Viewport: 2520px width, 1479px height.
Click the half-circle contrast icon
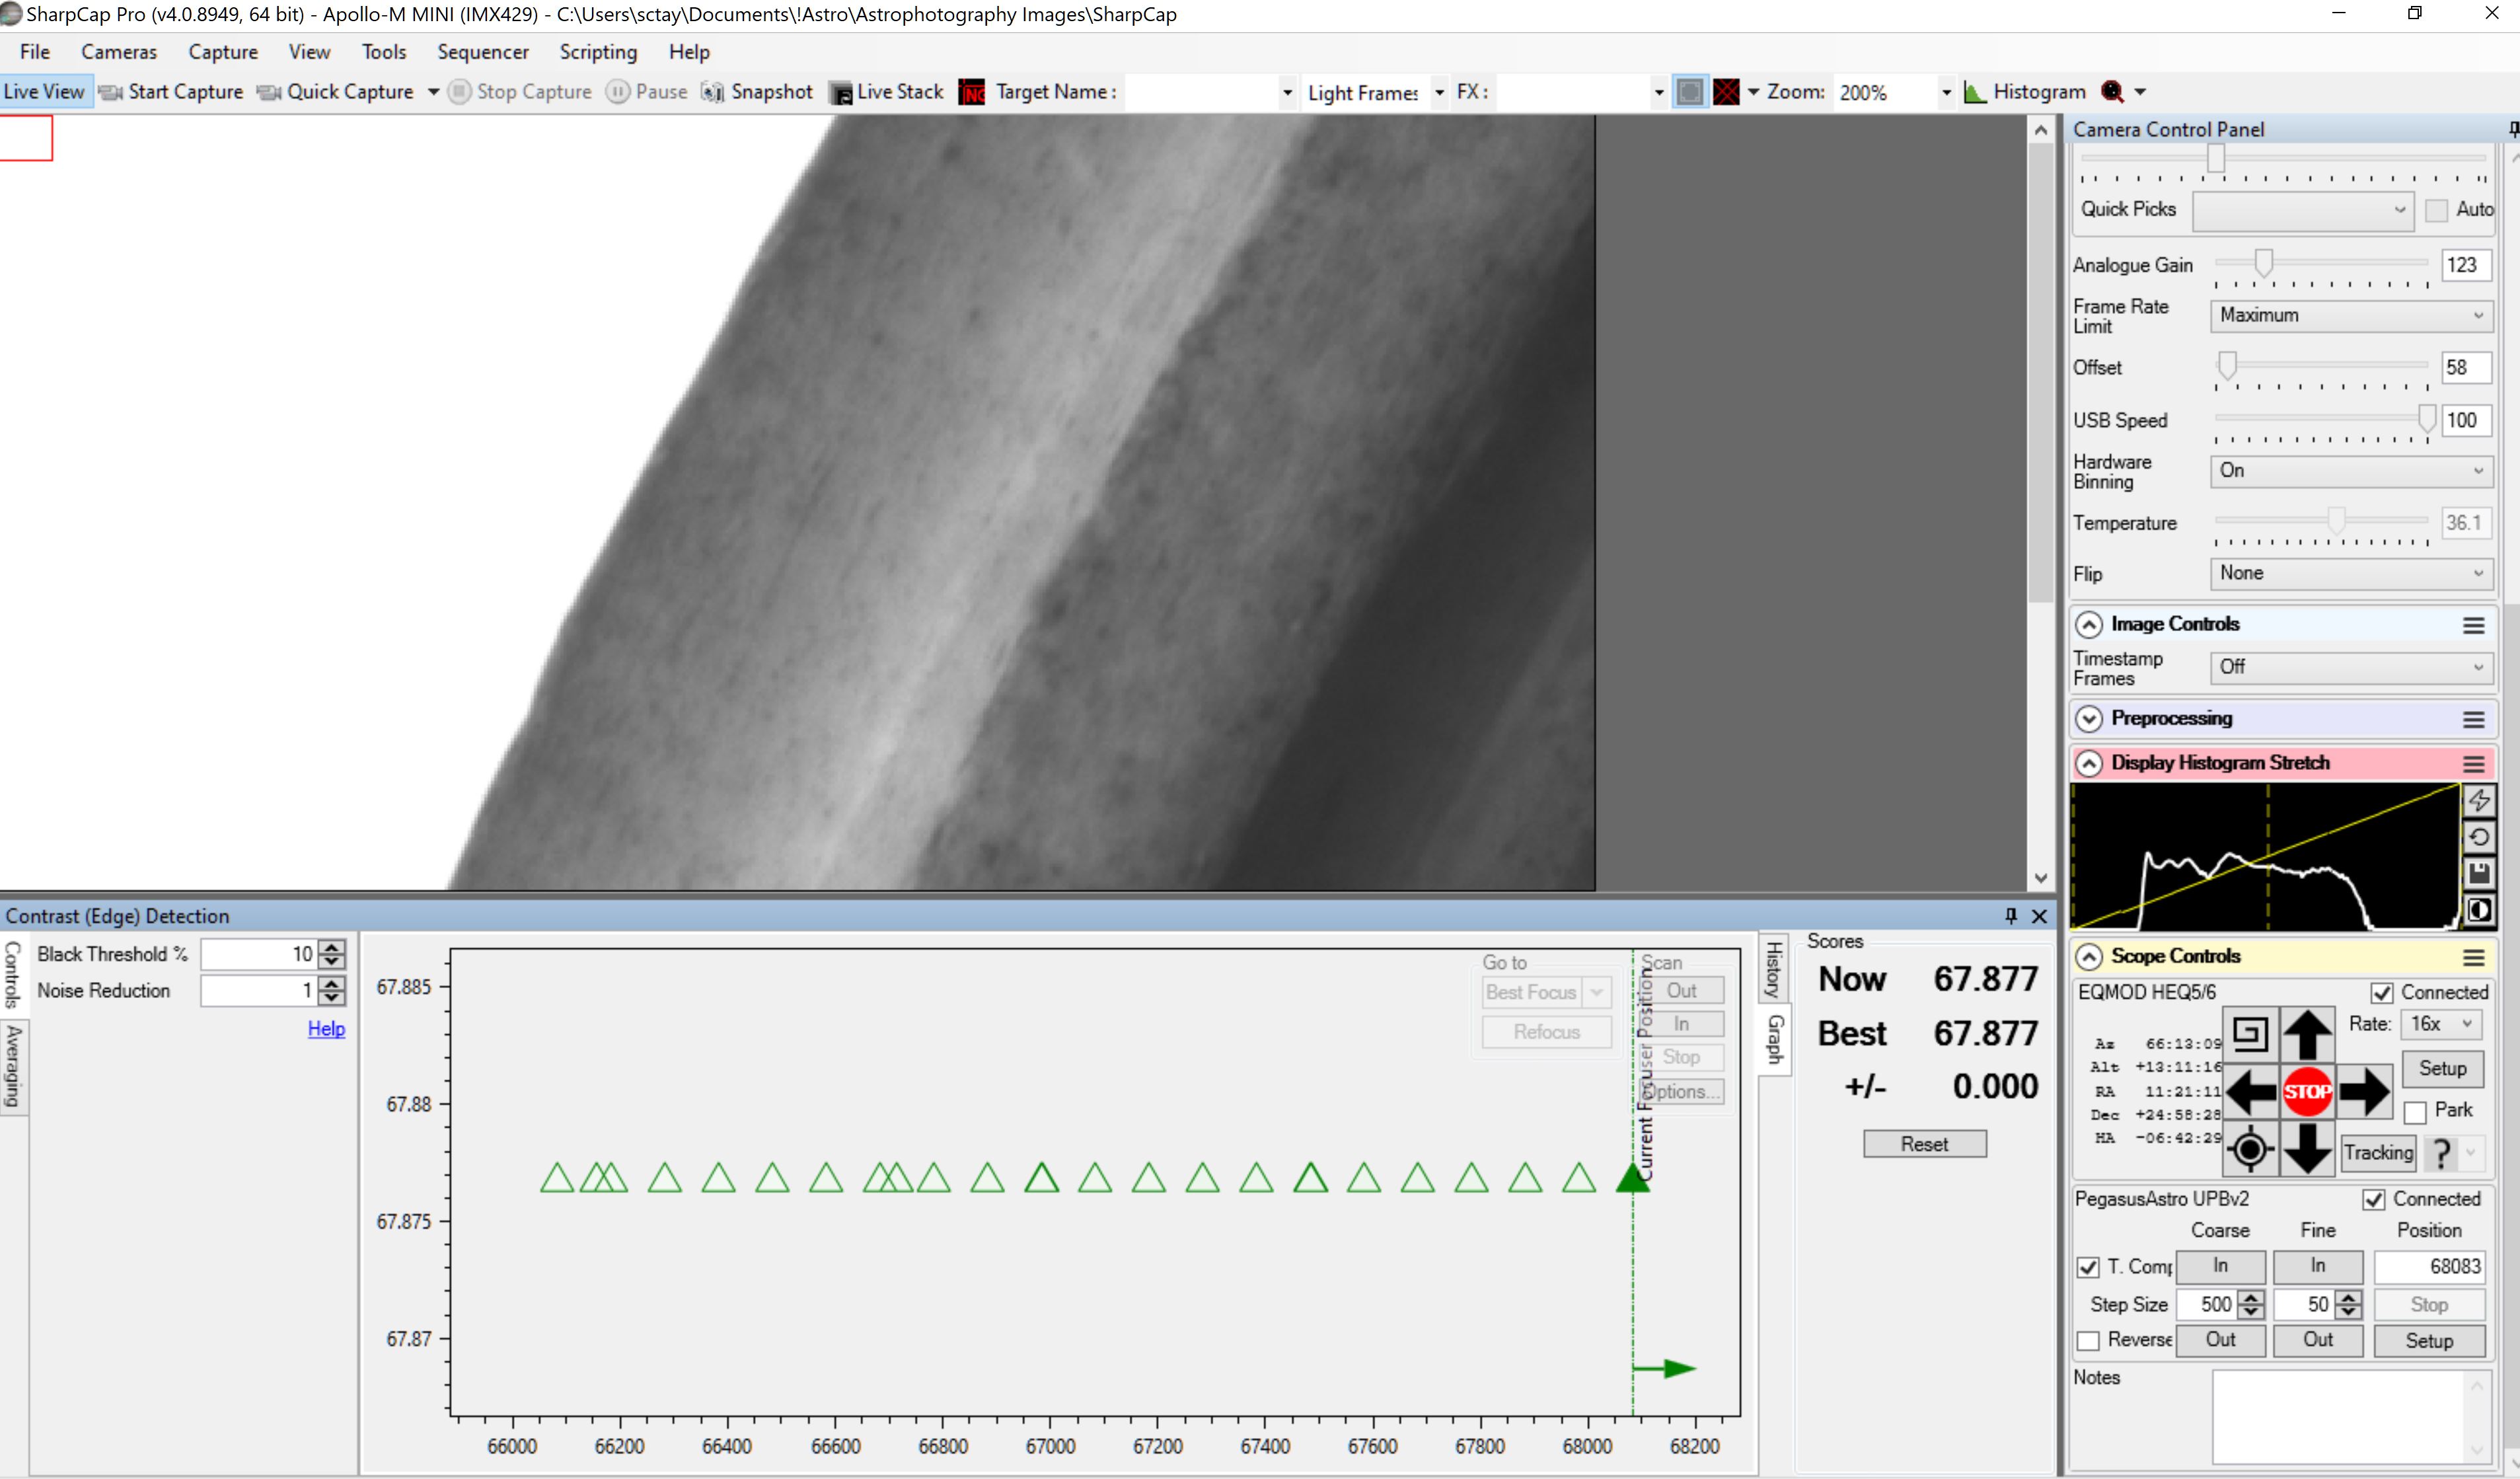2479,910
